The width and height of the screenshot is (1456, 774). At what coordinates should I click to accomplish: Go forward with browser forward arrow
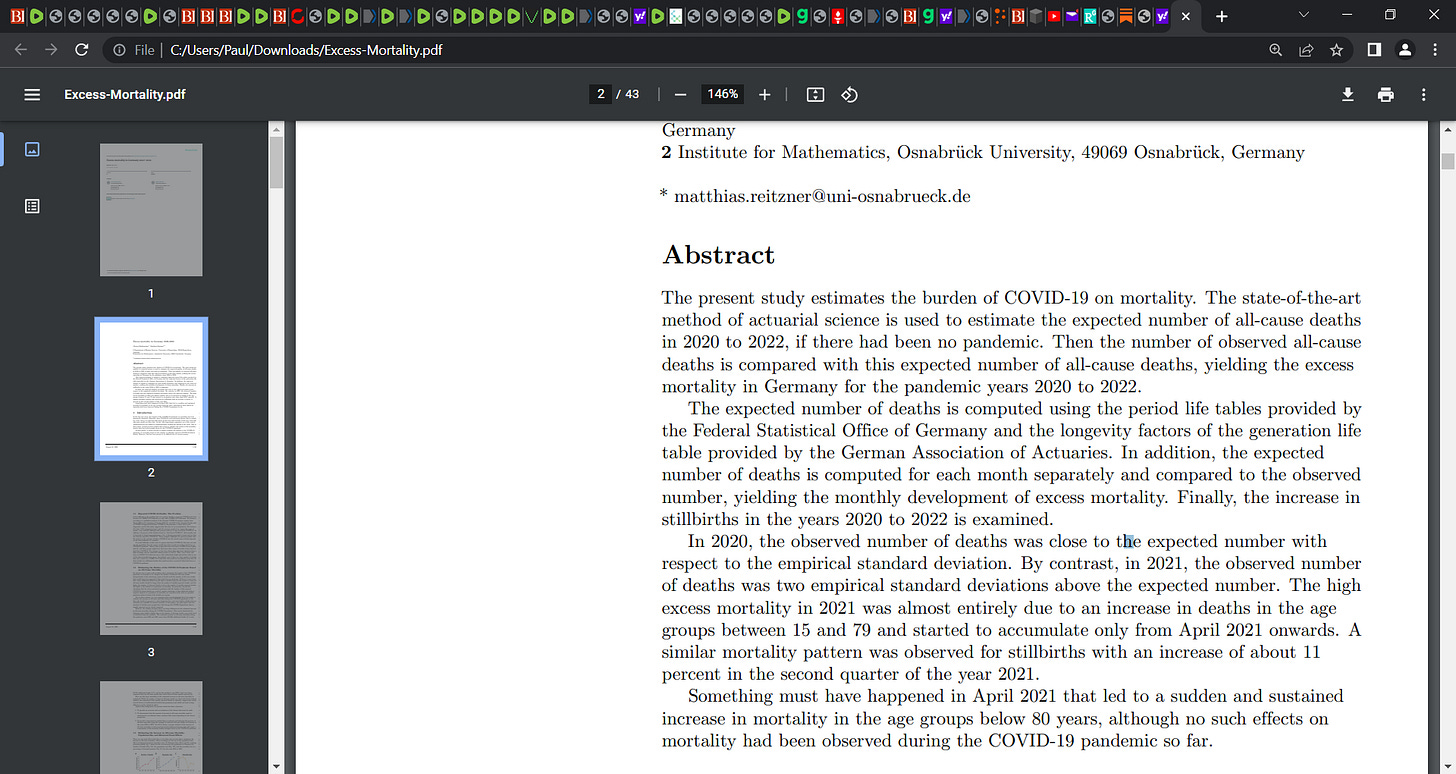pos(51,49)
